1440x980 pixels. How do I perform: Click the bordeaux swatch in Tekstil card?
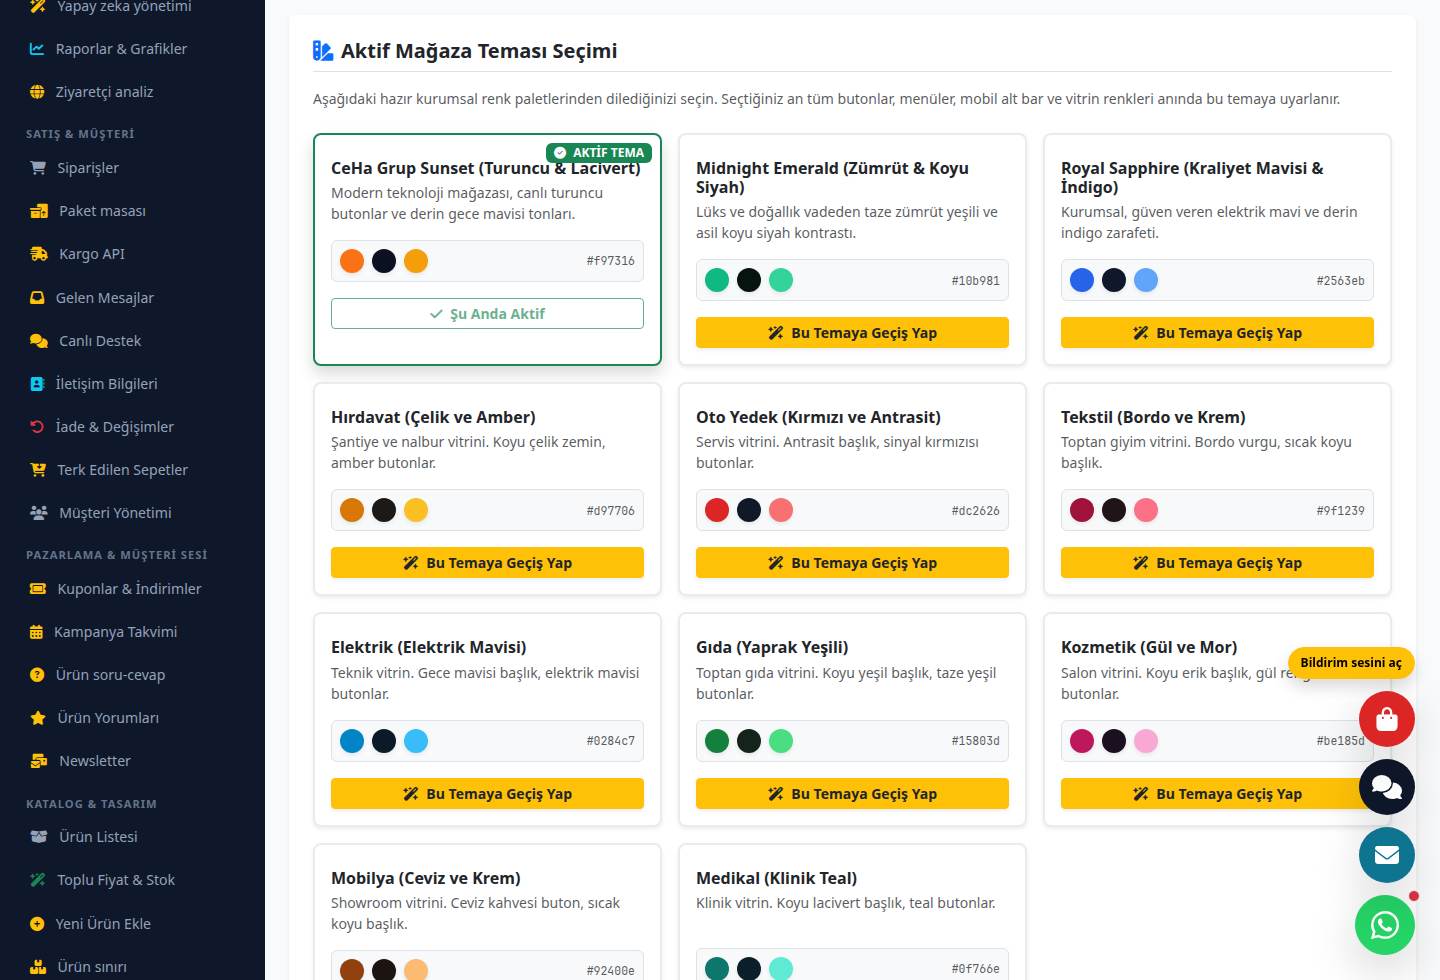point(1082,510)
